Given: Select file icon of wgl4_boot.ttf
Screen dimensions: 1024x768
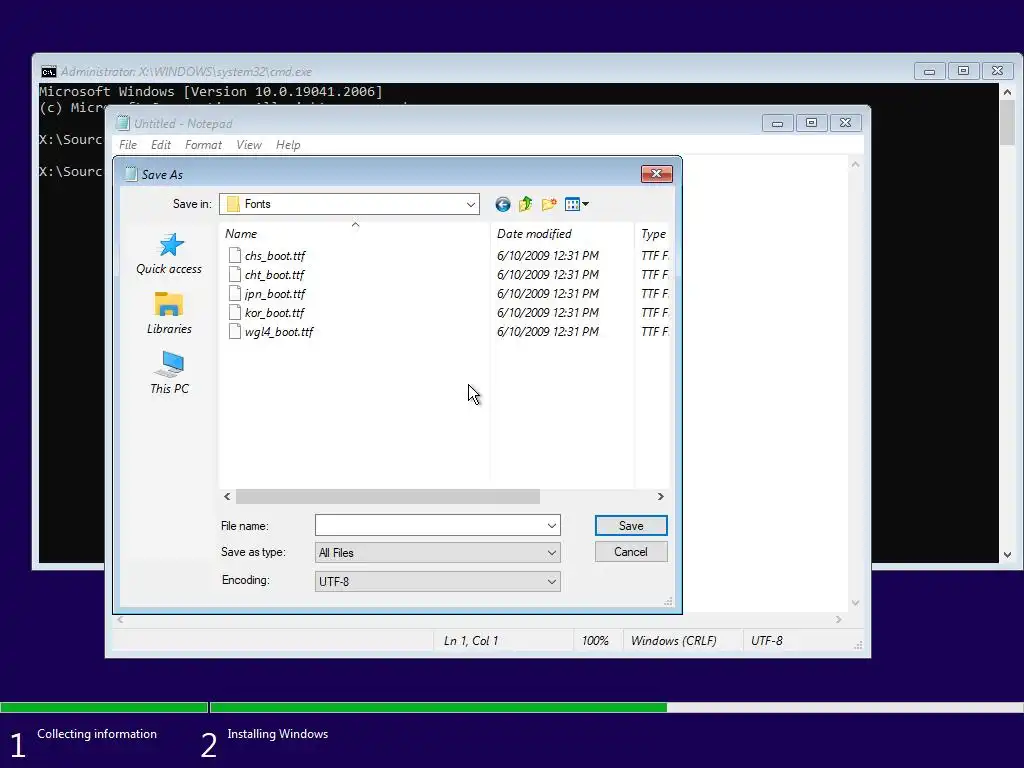Looking at the screenshot, I should pos(234,331).
